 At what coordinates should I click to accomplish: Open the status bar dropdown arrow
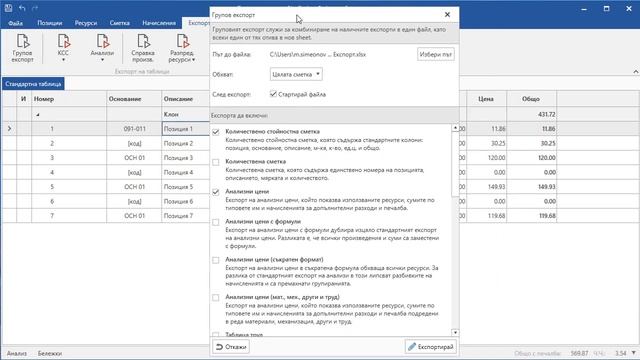pyautogui.click(x=633, y=353)
